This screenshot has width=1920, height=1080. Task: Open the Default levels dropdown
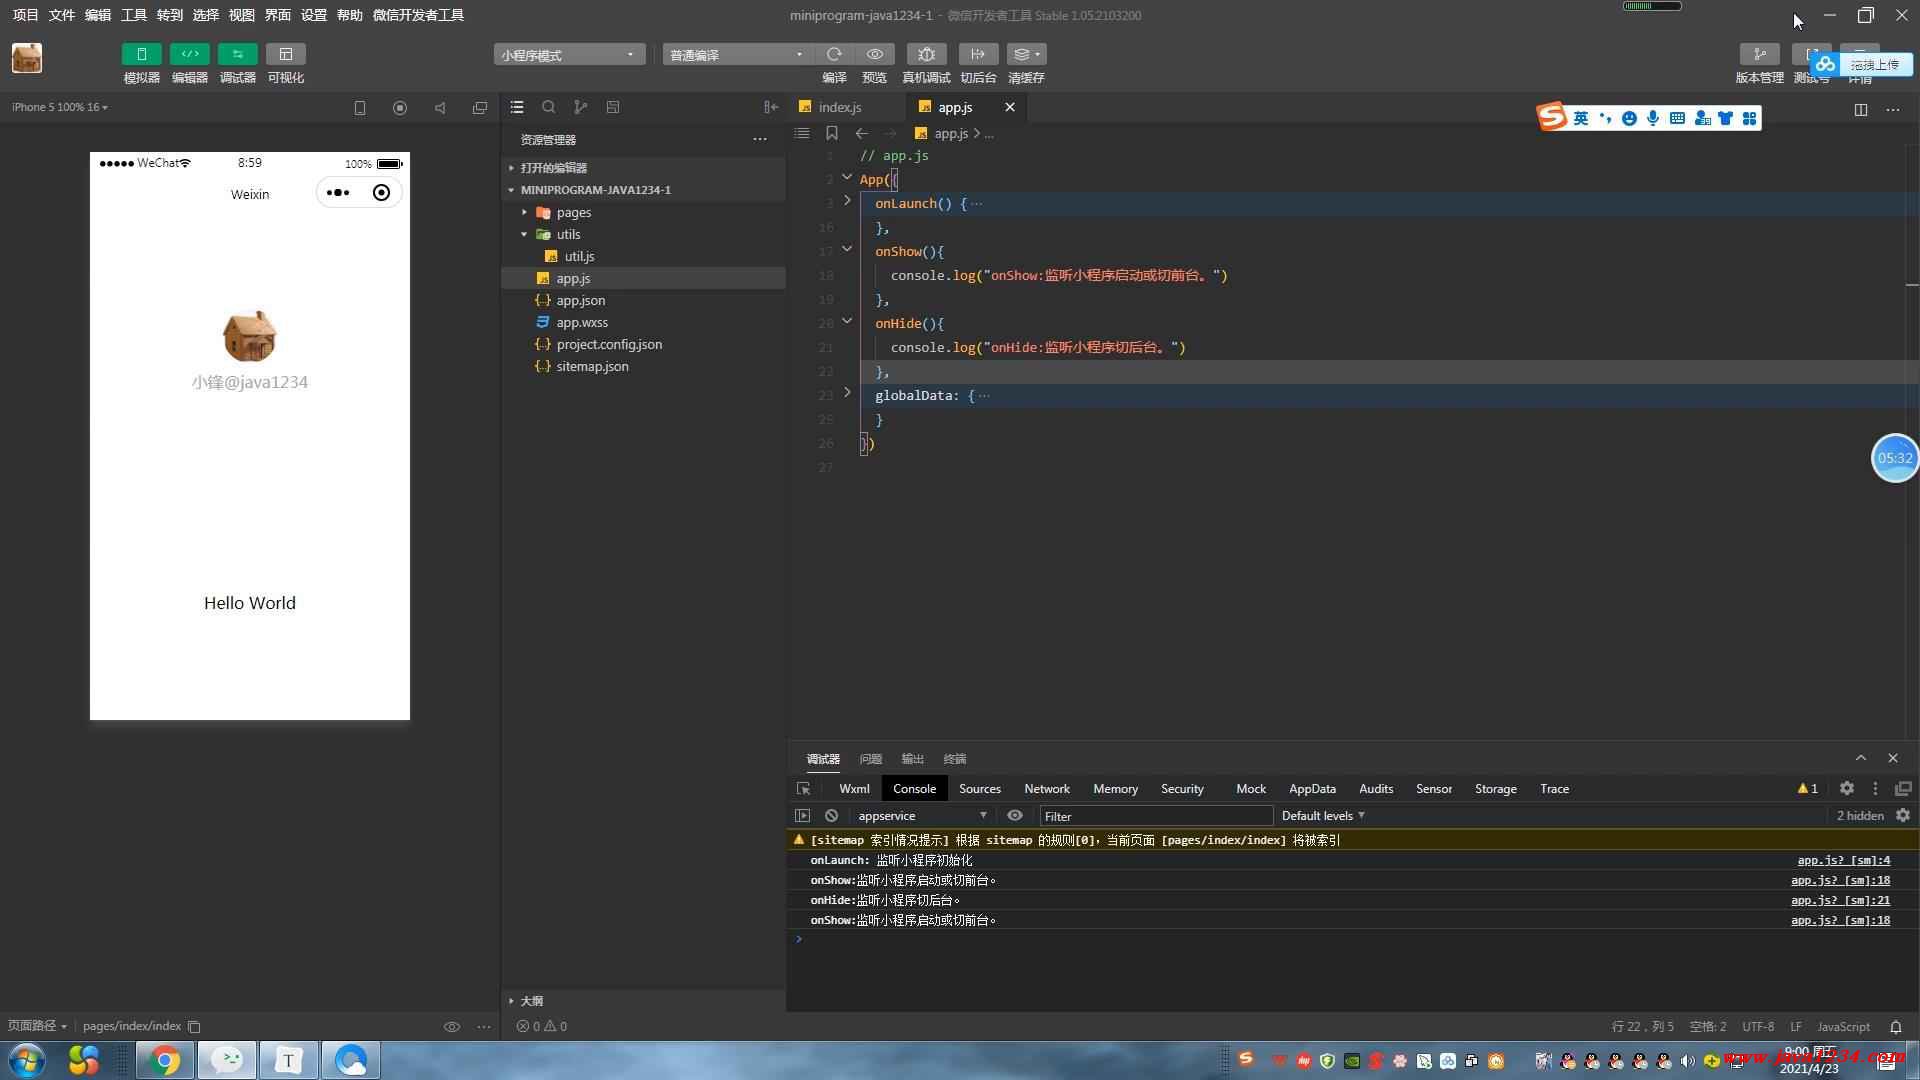[x=1323, y=815]
